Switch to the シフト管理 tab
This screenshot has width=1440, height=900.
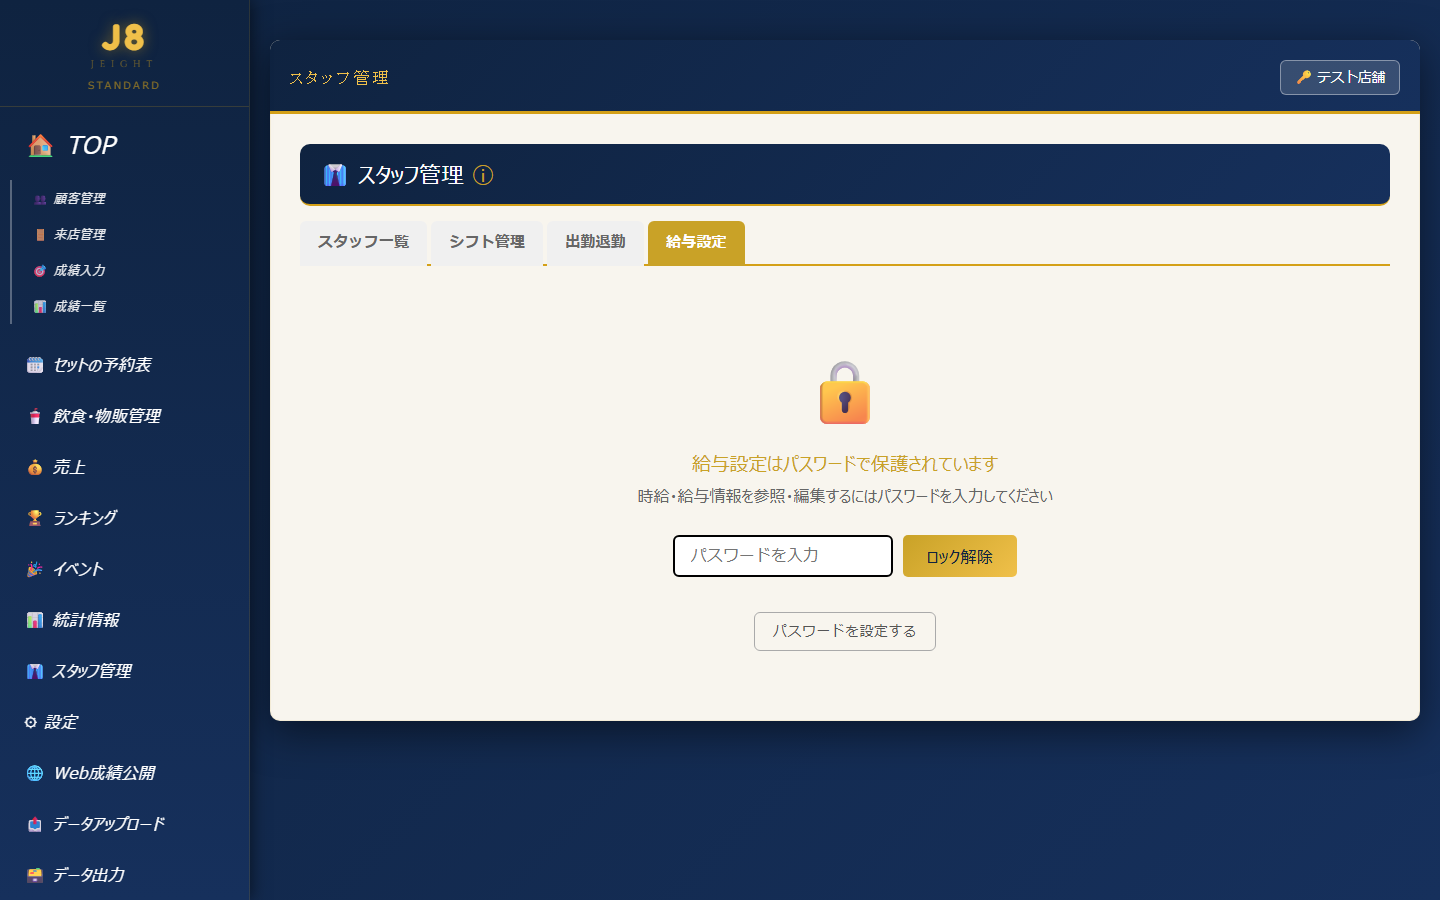pyautogui.click(x=487, y=242)
